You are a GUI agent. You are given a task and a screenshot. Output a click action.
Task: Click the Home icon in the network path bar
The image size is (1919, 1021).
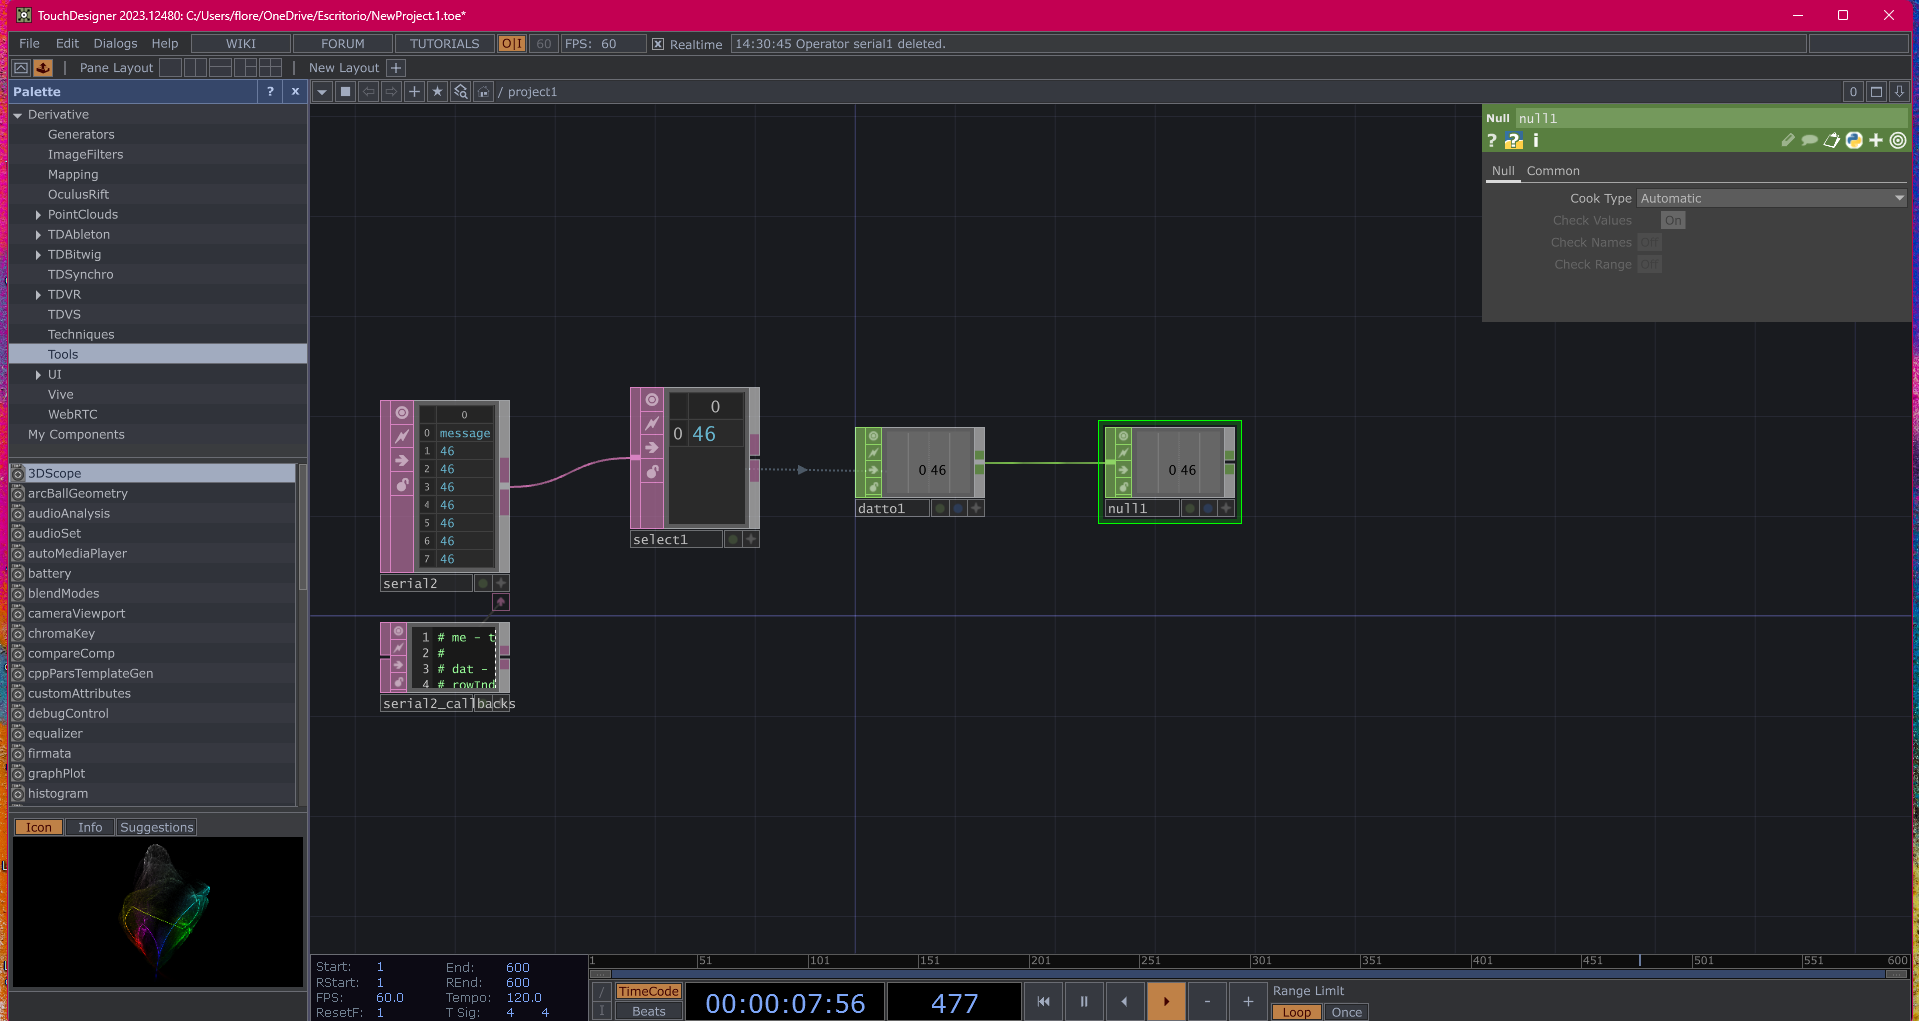(x=484, y=91)
